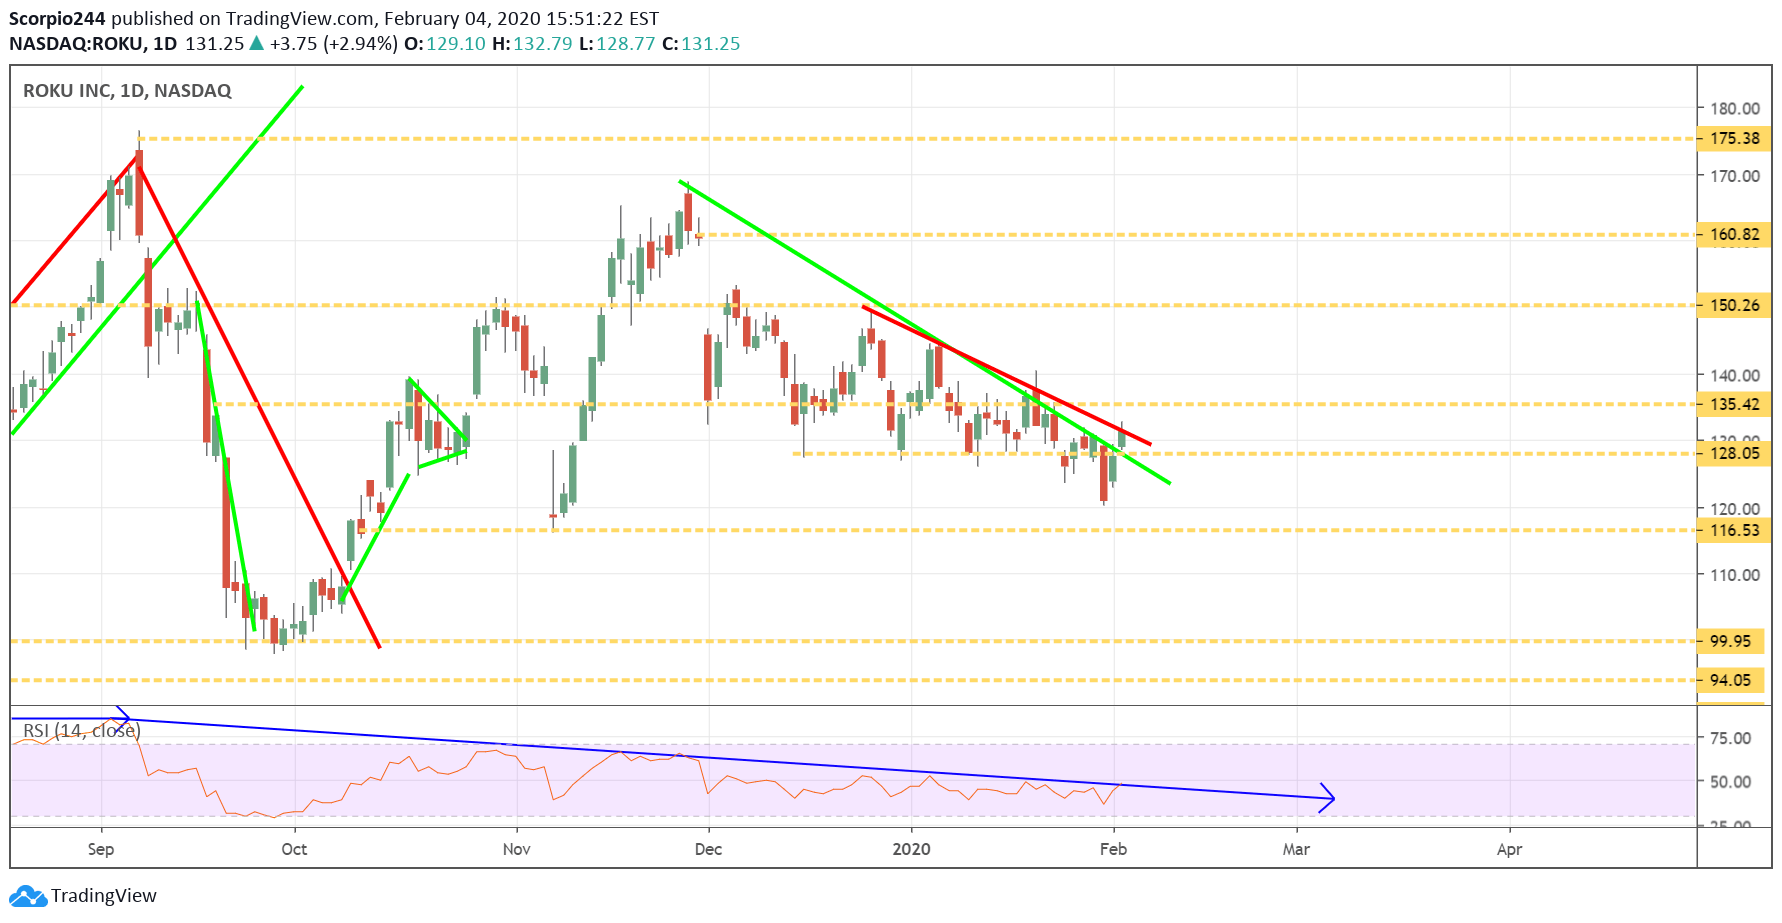
Task: Click the Apr label on time axis
Action: pyautogui.click(x=1509, y=849)
